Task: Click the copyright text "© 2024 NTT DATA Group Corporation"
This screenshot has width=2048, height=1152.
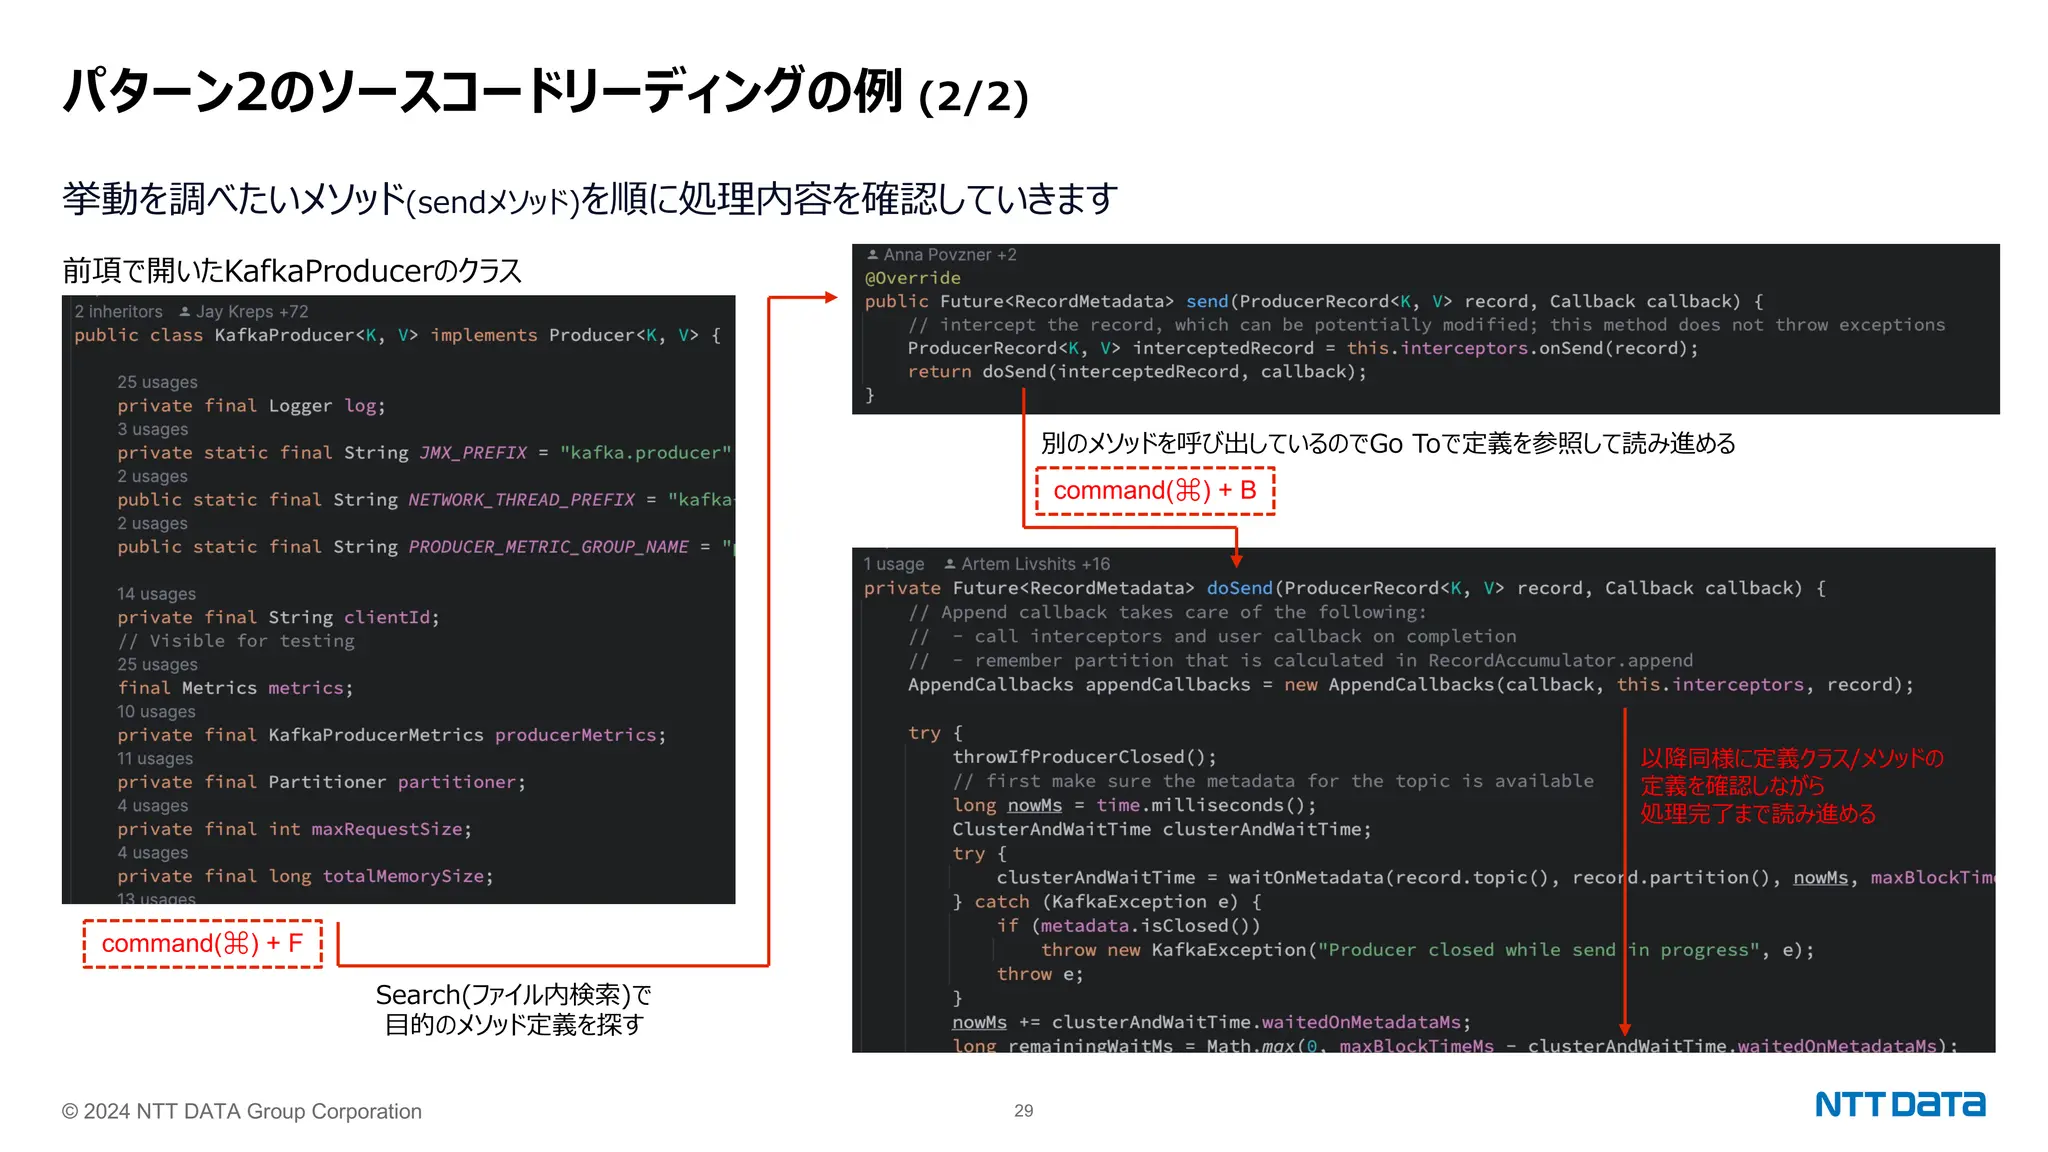Action: pos(242,1112)
